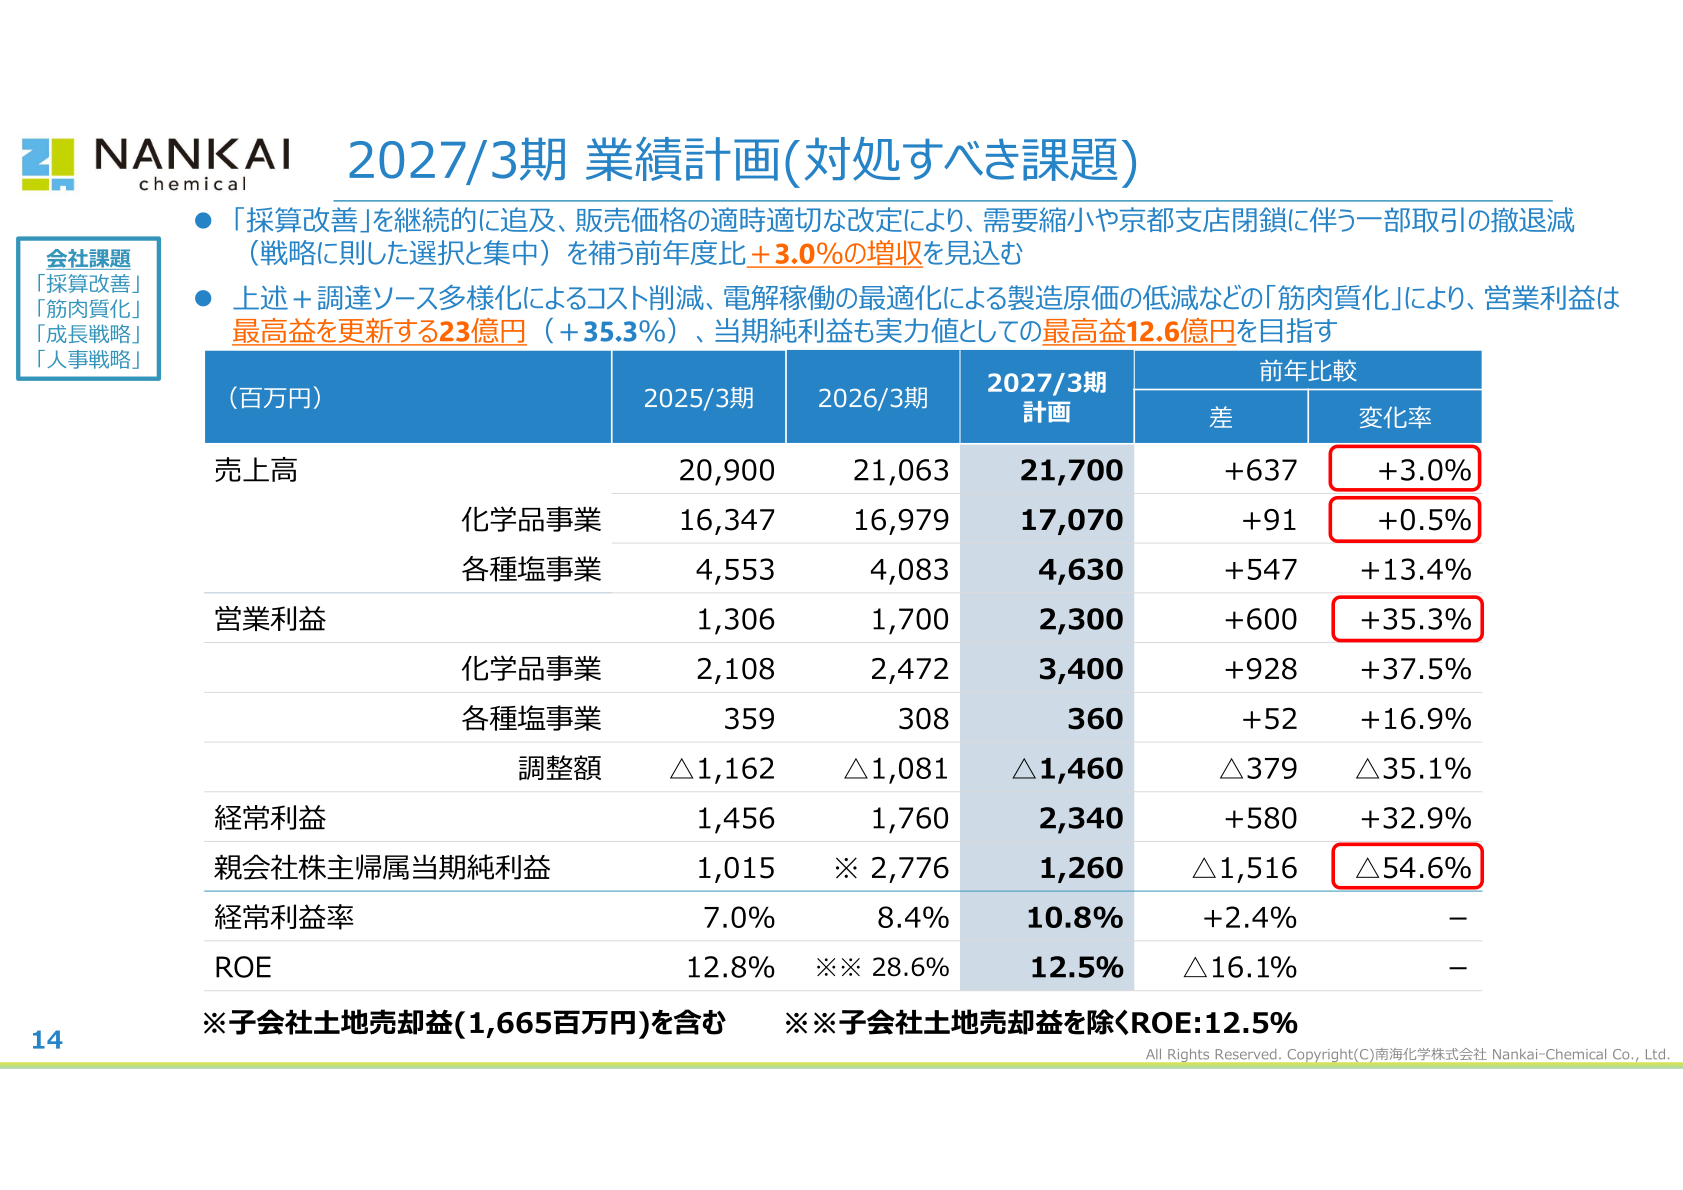Click underlined 最高益を更新する23億円 text
This screenshot has height=1190, width=1683.
(379, 331)
